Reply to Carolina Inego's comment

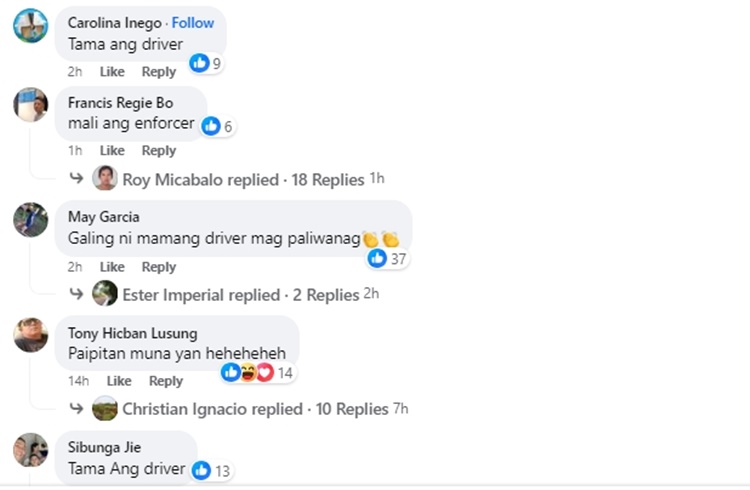pyautogui.click(x=158, y=72)
